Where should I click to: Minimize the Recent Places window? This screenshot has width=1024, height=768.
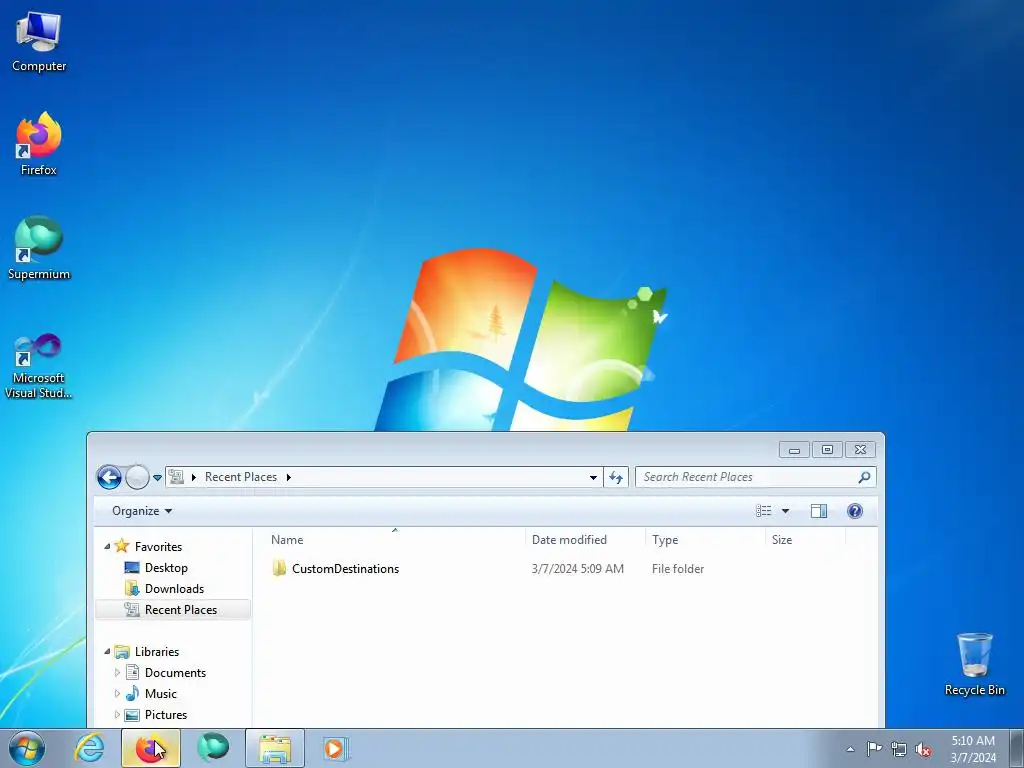[x=794, y=450]
